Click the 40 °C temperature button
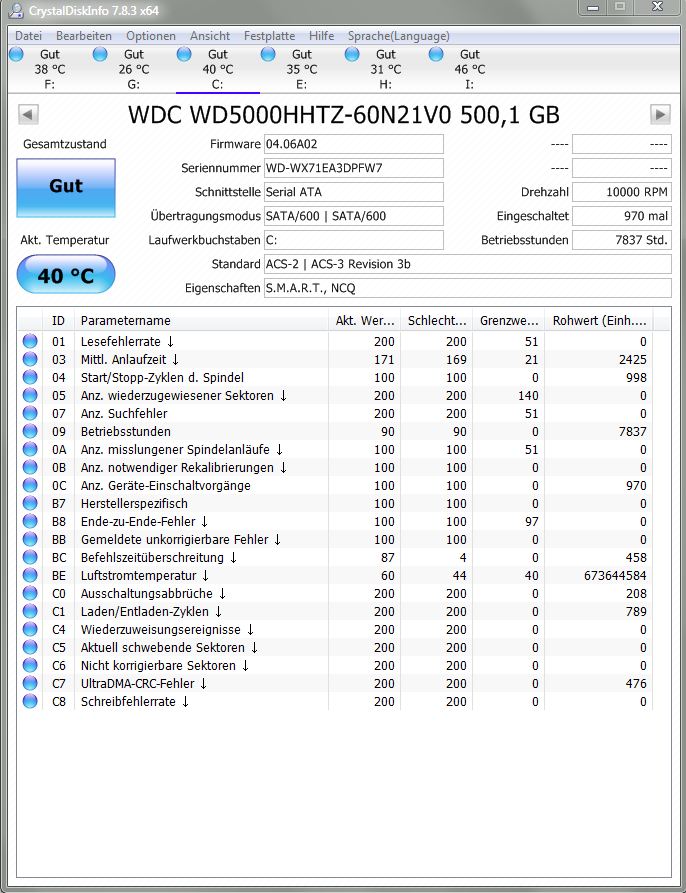This screenshot has width=686, height=893. click(x=66, y=275)
